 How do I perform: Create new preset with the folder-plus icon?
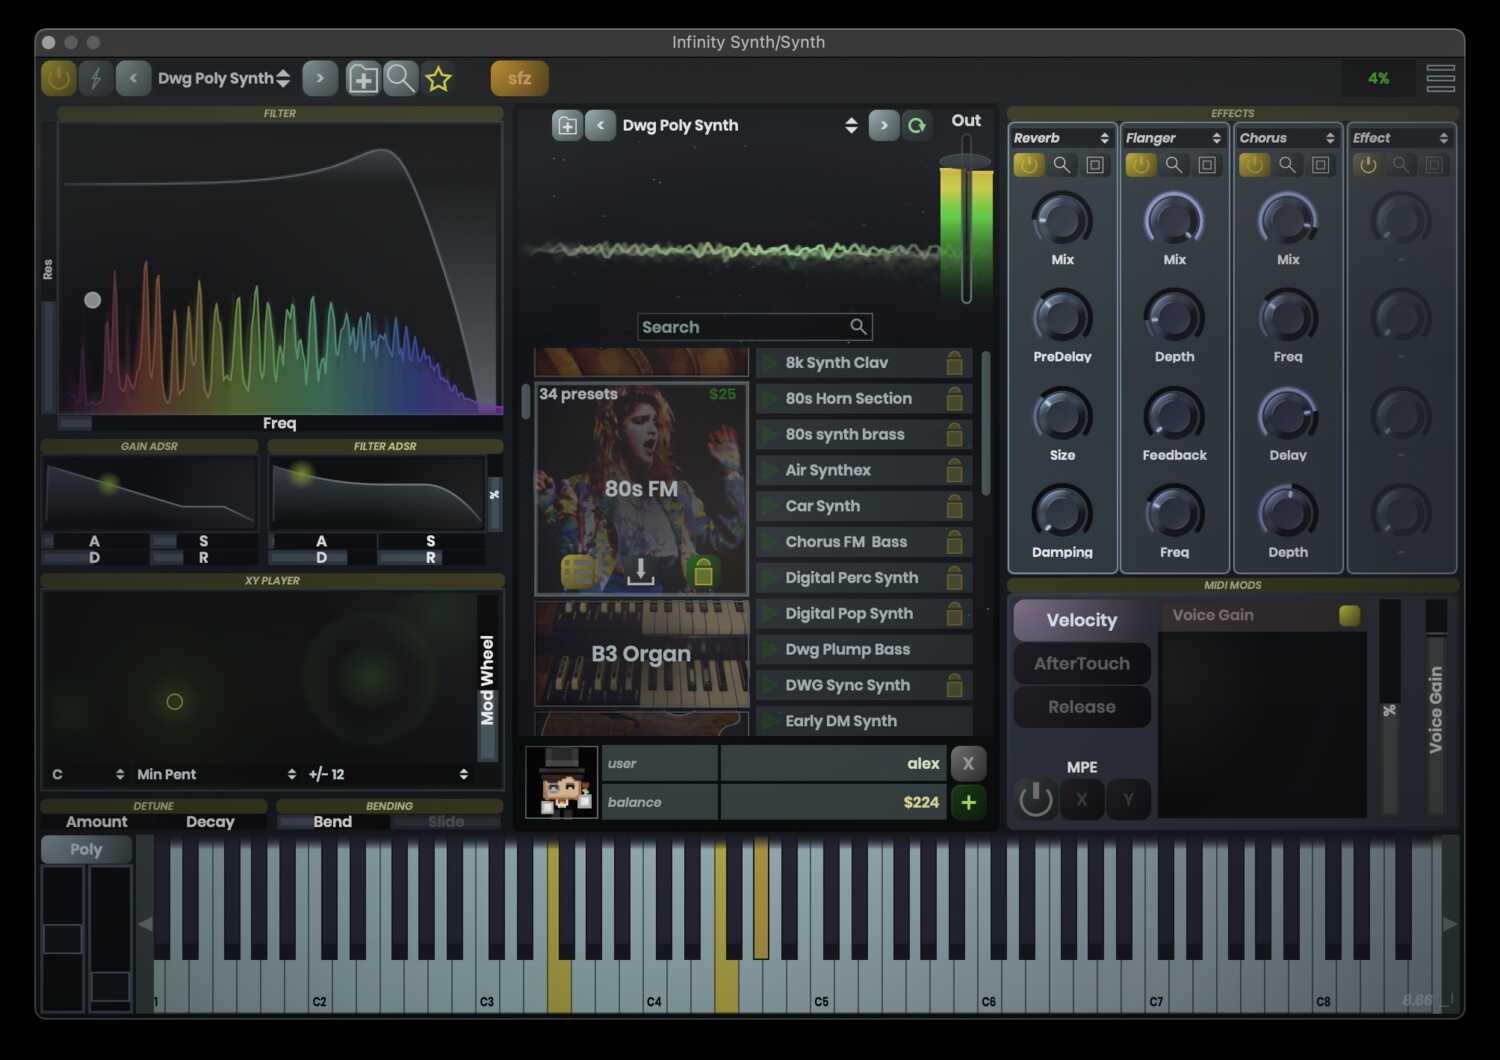point(362,78)
